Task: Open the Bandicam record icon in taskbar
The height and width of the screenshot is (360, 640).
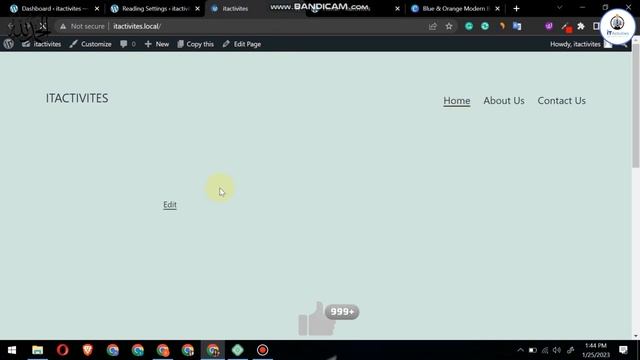Action: click(262, 350)
